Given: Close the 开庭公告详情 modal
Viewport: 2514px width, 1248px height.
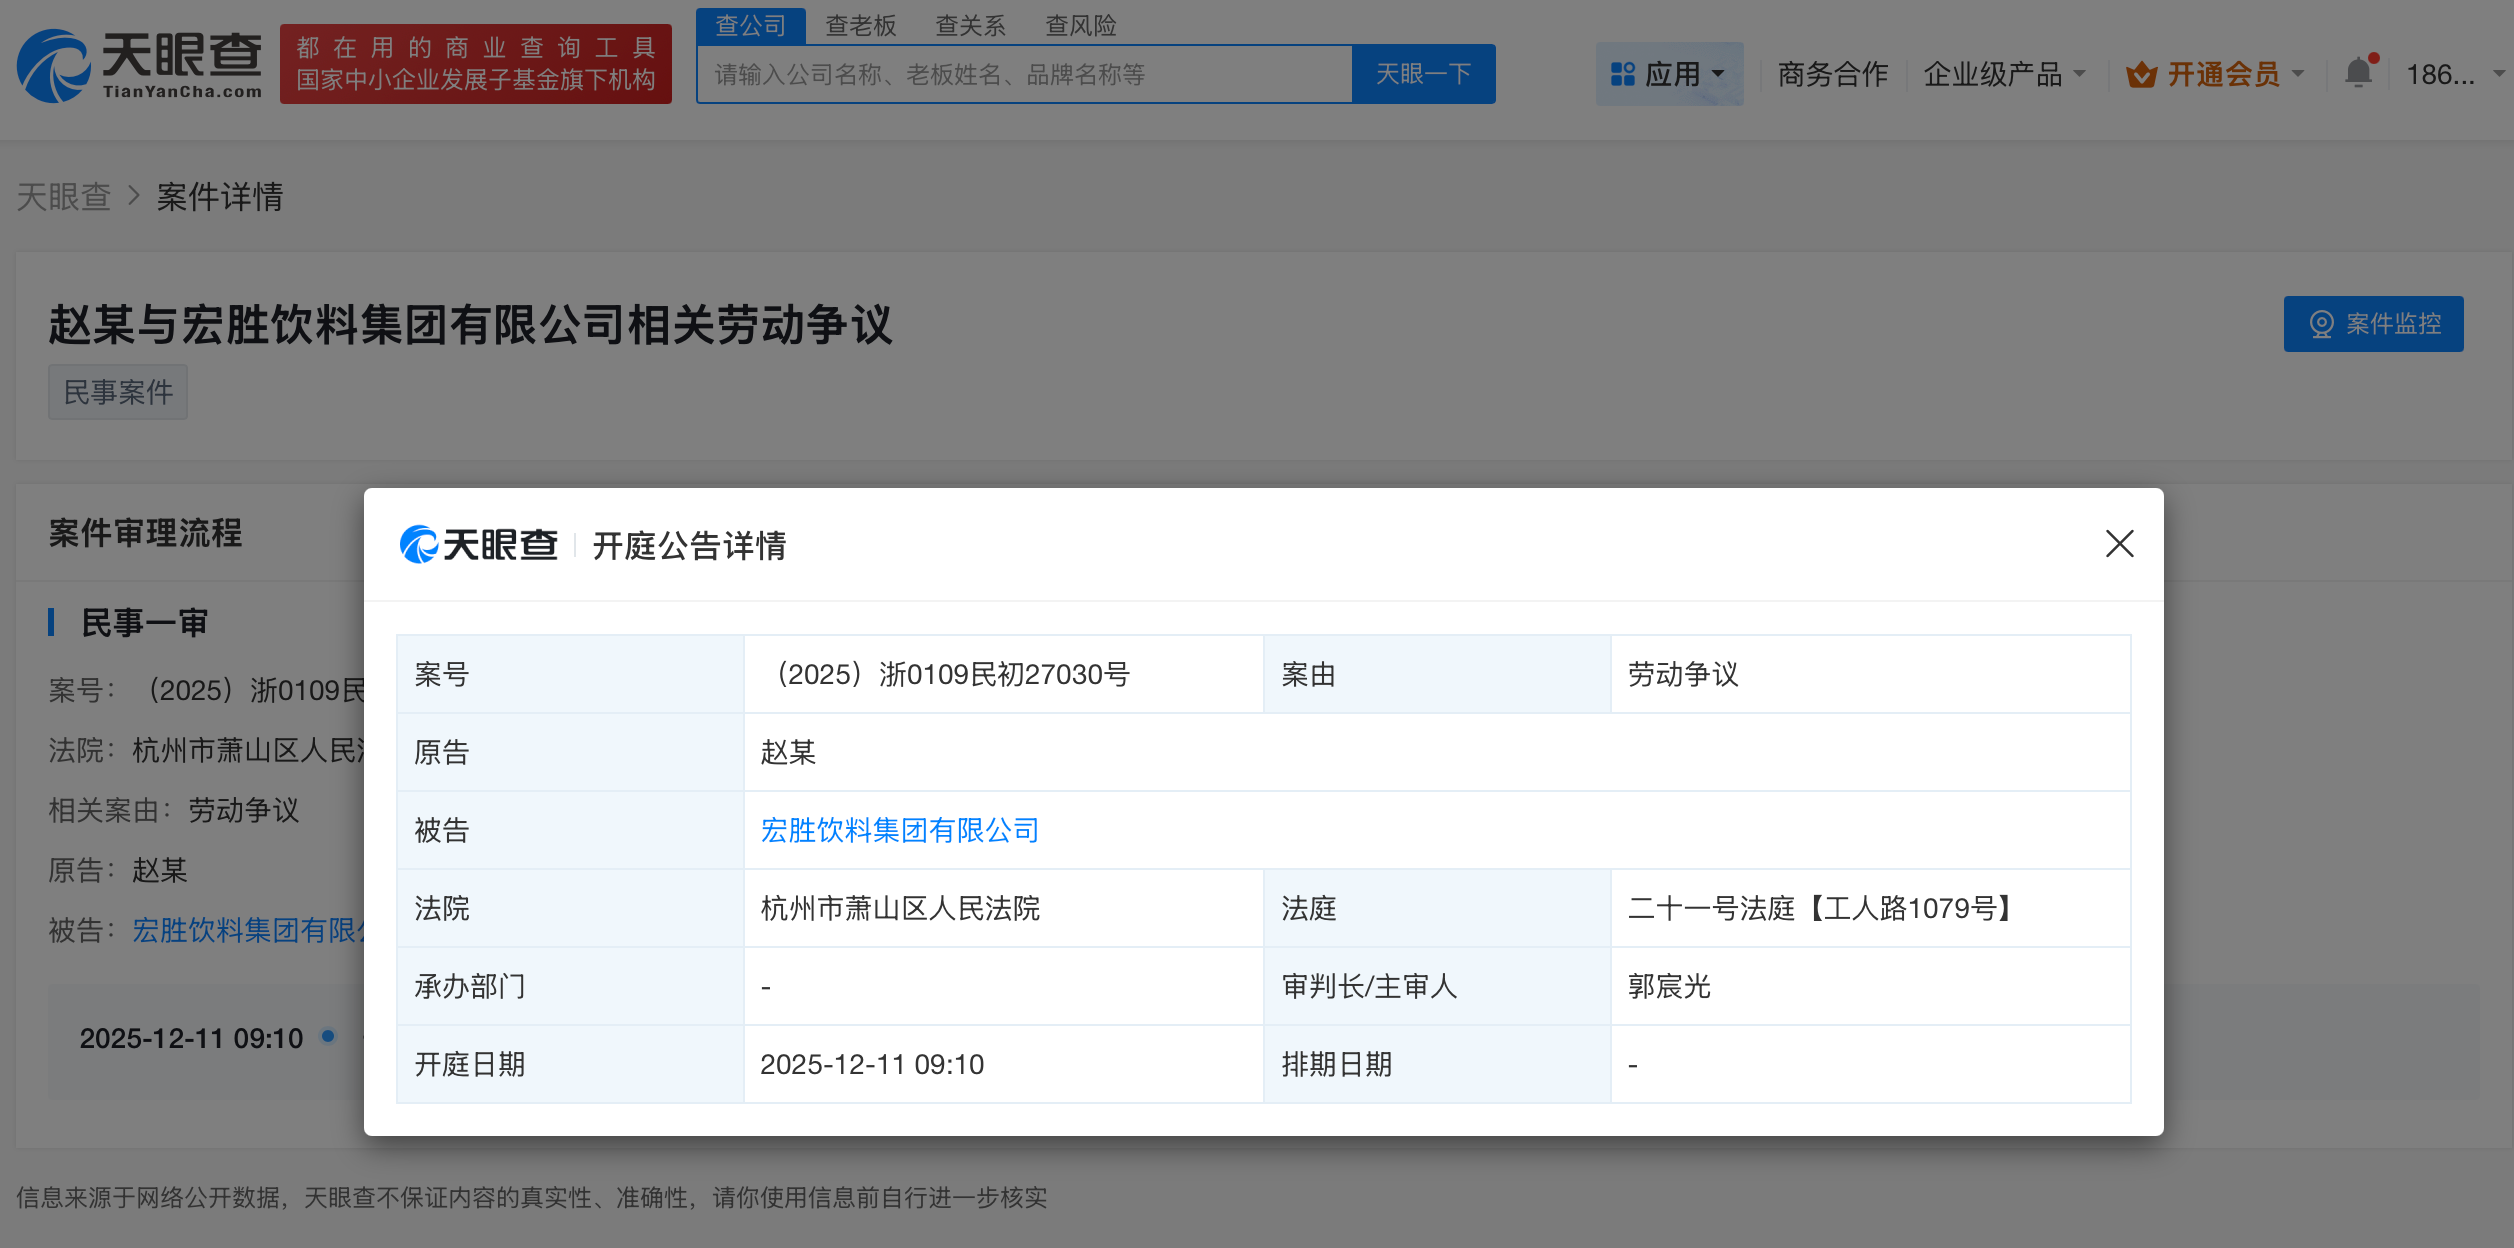Looking at the screenshot, I should pyautogui.click(x=2120, y=545).
